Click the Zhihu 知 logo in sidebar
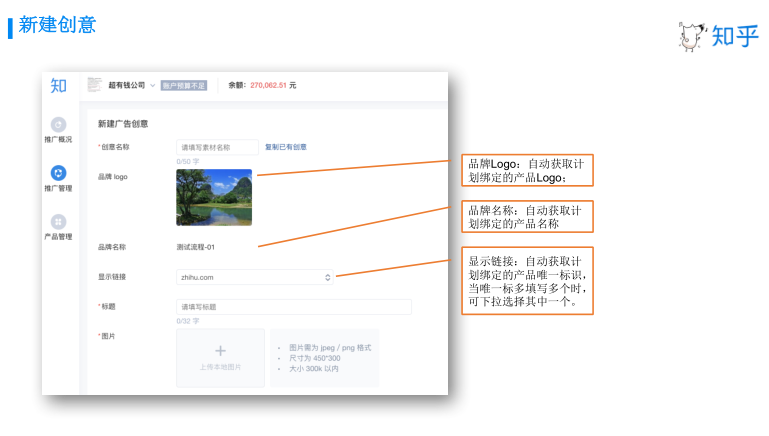769x436 pixels. coord(59,86)
